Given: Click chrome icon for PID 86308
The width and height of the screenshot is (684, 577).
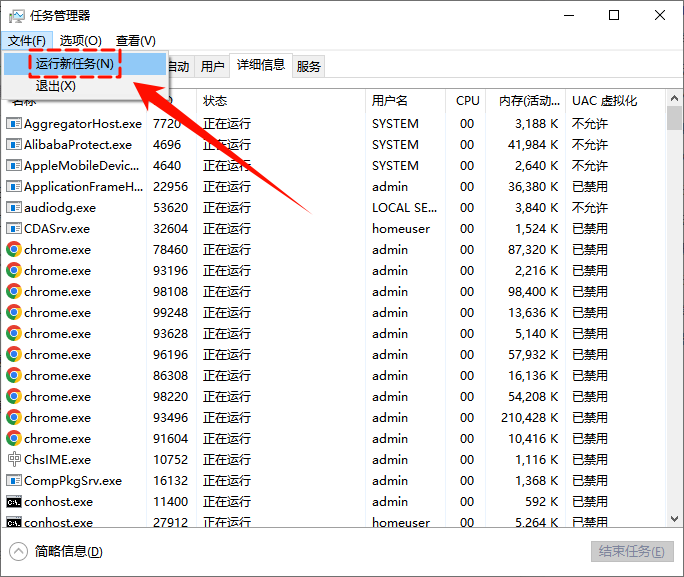Looking at the screenshot, I should coord(14,375).
